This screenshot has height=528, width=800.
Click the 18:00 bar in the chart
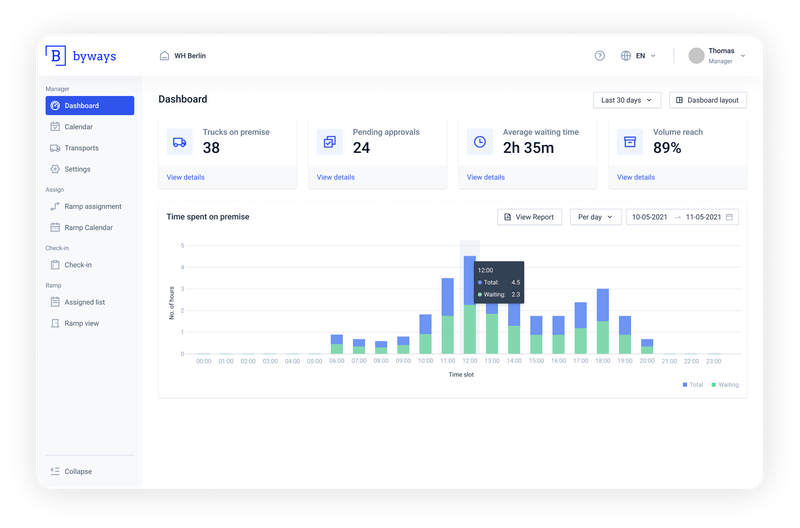click(603, 321)
